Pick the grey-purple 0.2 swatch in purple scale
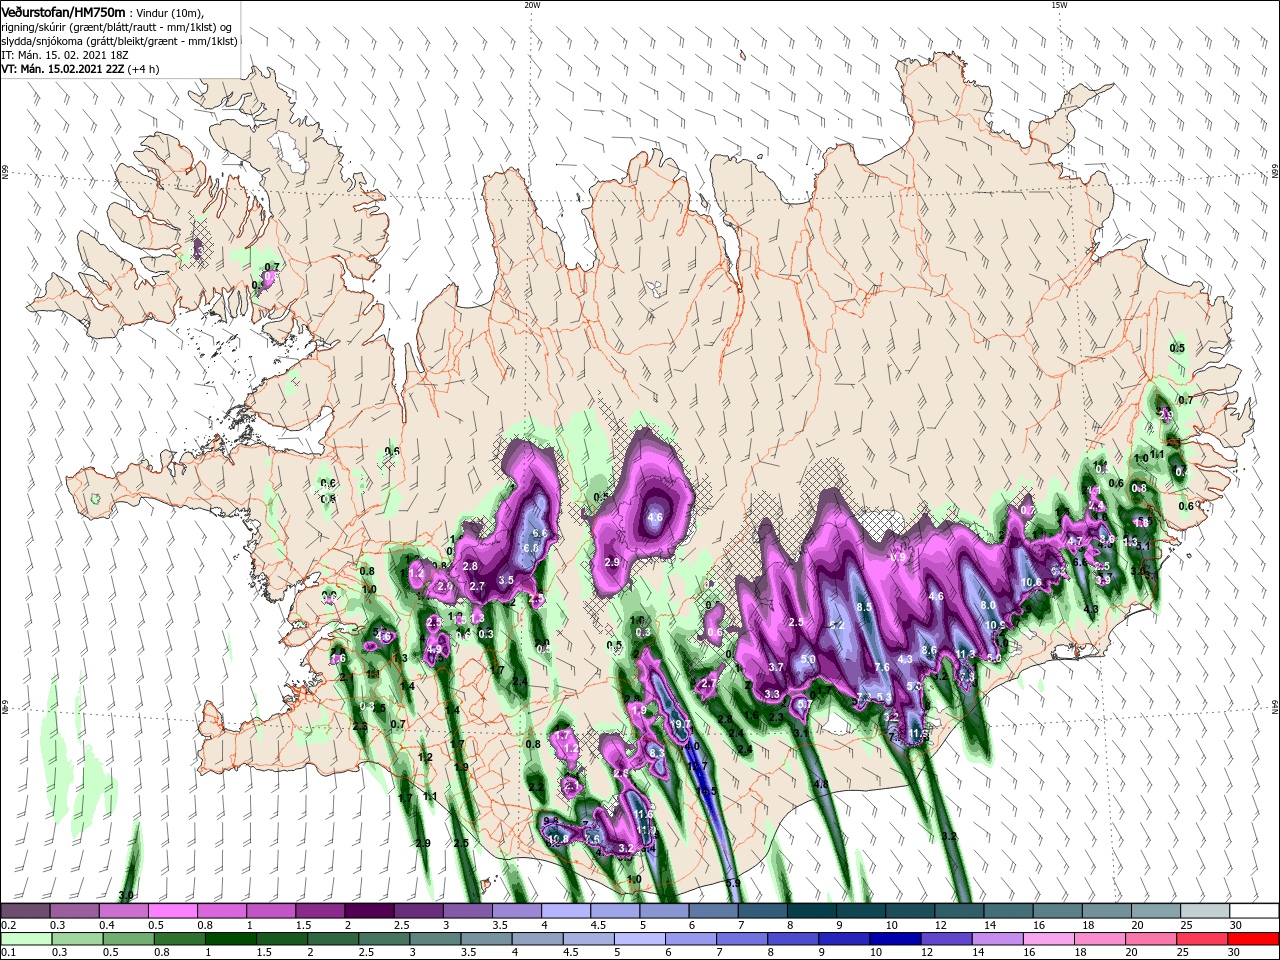Image resolution: width=1280 pixels, height=960 pixels. click(x=26, y=911)
